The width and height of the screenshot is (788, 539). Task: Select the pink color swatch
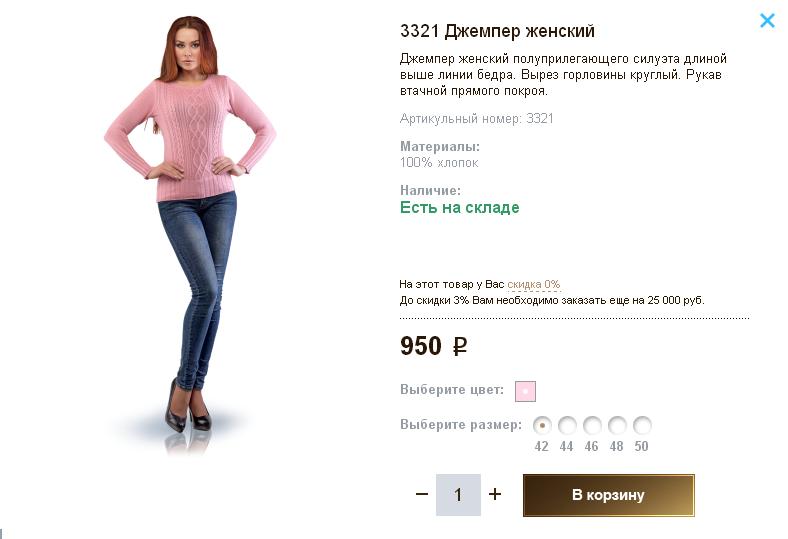click(526, 390)
